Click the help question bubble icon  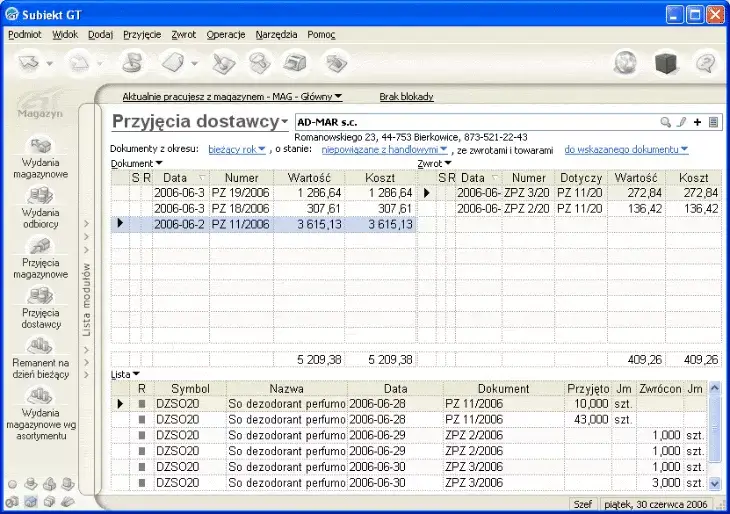coord(706,62)
